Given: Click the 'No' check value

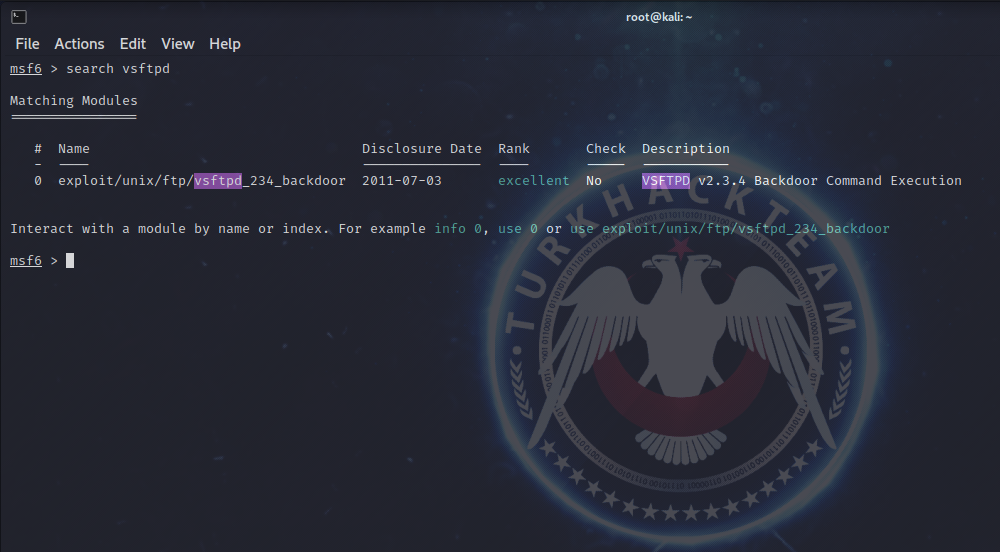Looking at the screenshot, I should [x=594, y=181].
